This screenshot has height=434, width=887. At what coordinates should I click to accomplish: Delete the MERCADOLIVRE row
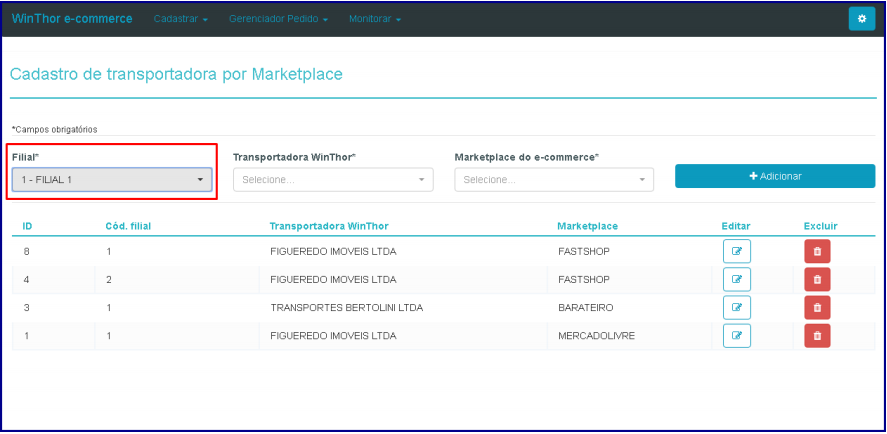pyautogui.click(x=817, y=336)
